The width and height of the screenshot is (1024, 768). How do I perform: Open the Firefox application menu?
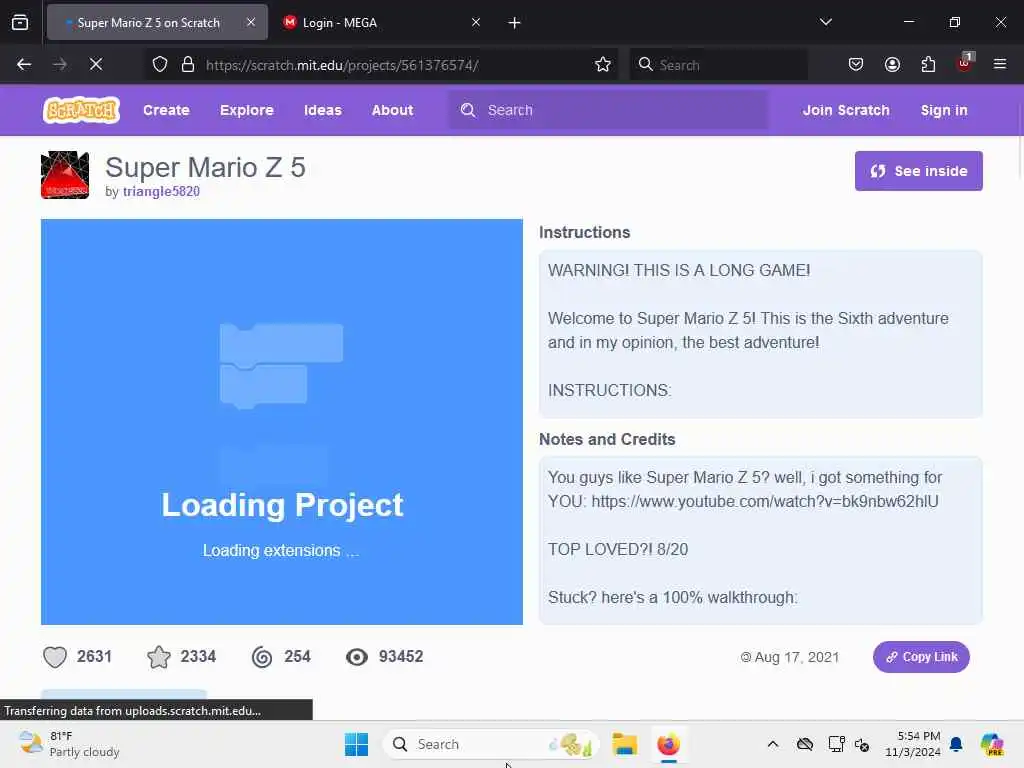pos(1000,64)
